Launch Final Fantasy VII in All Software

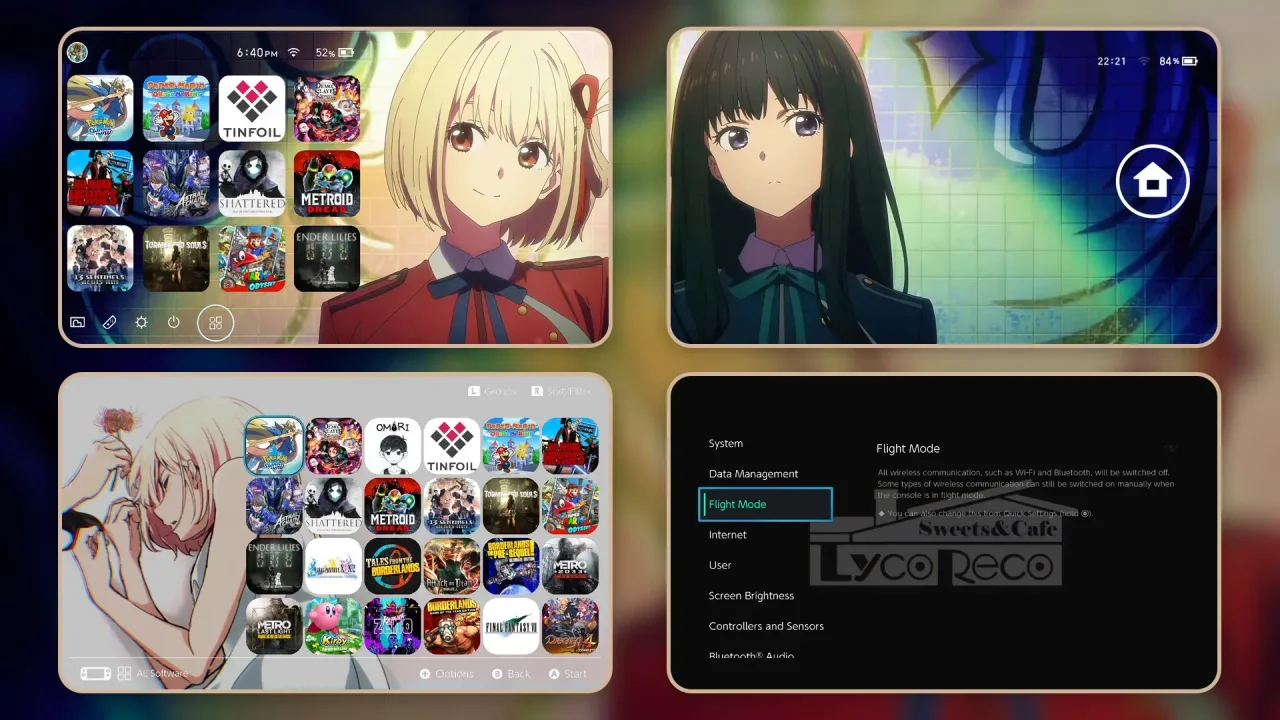click(x=511, y=626)
